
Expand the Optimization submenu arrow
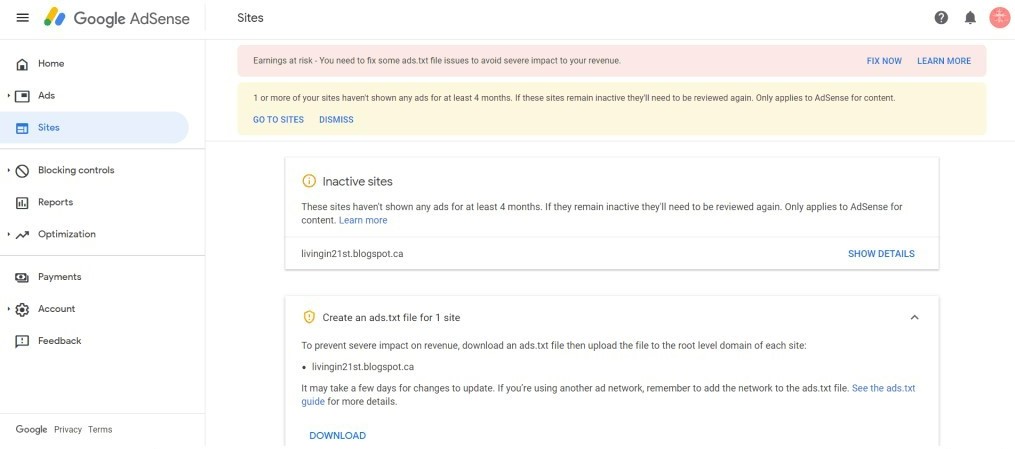tap(9, 234)
